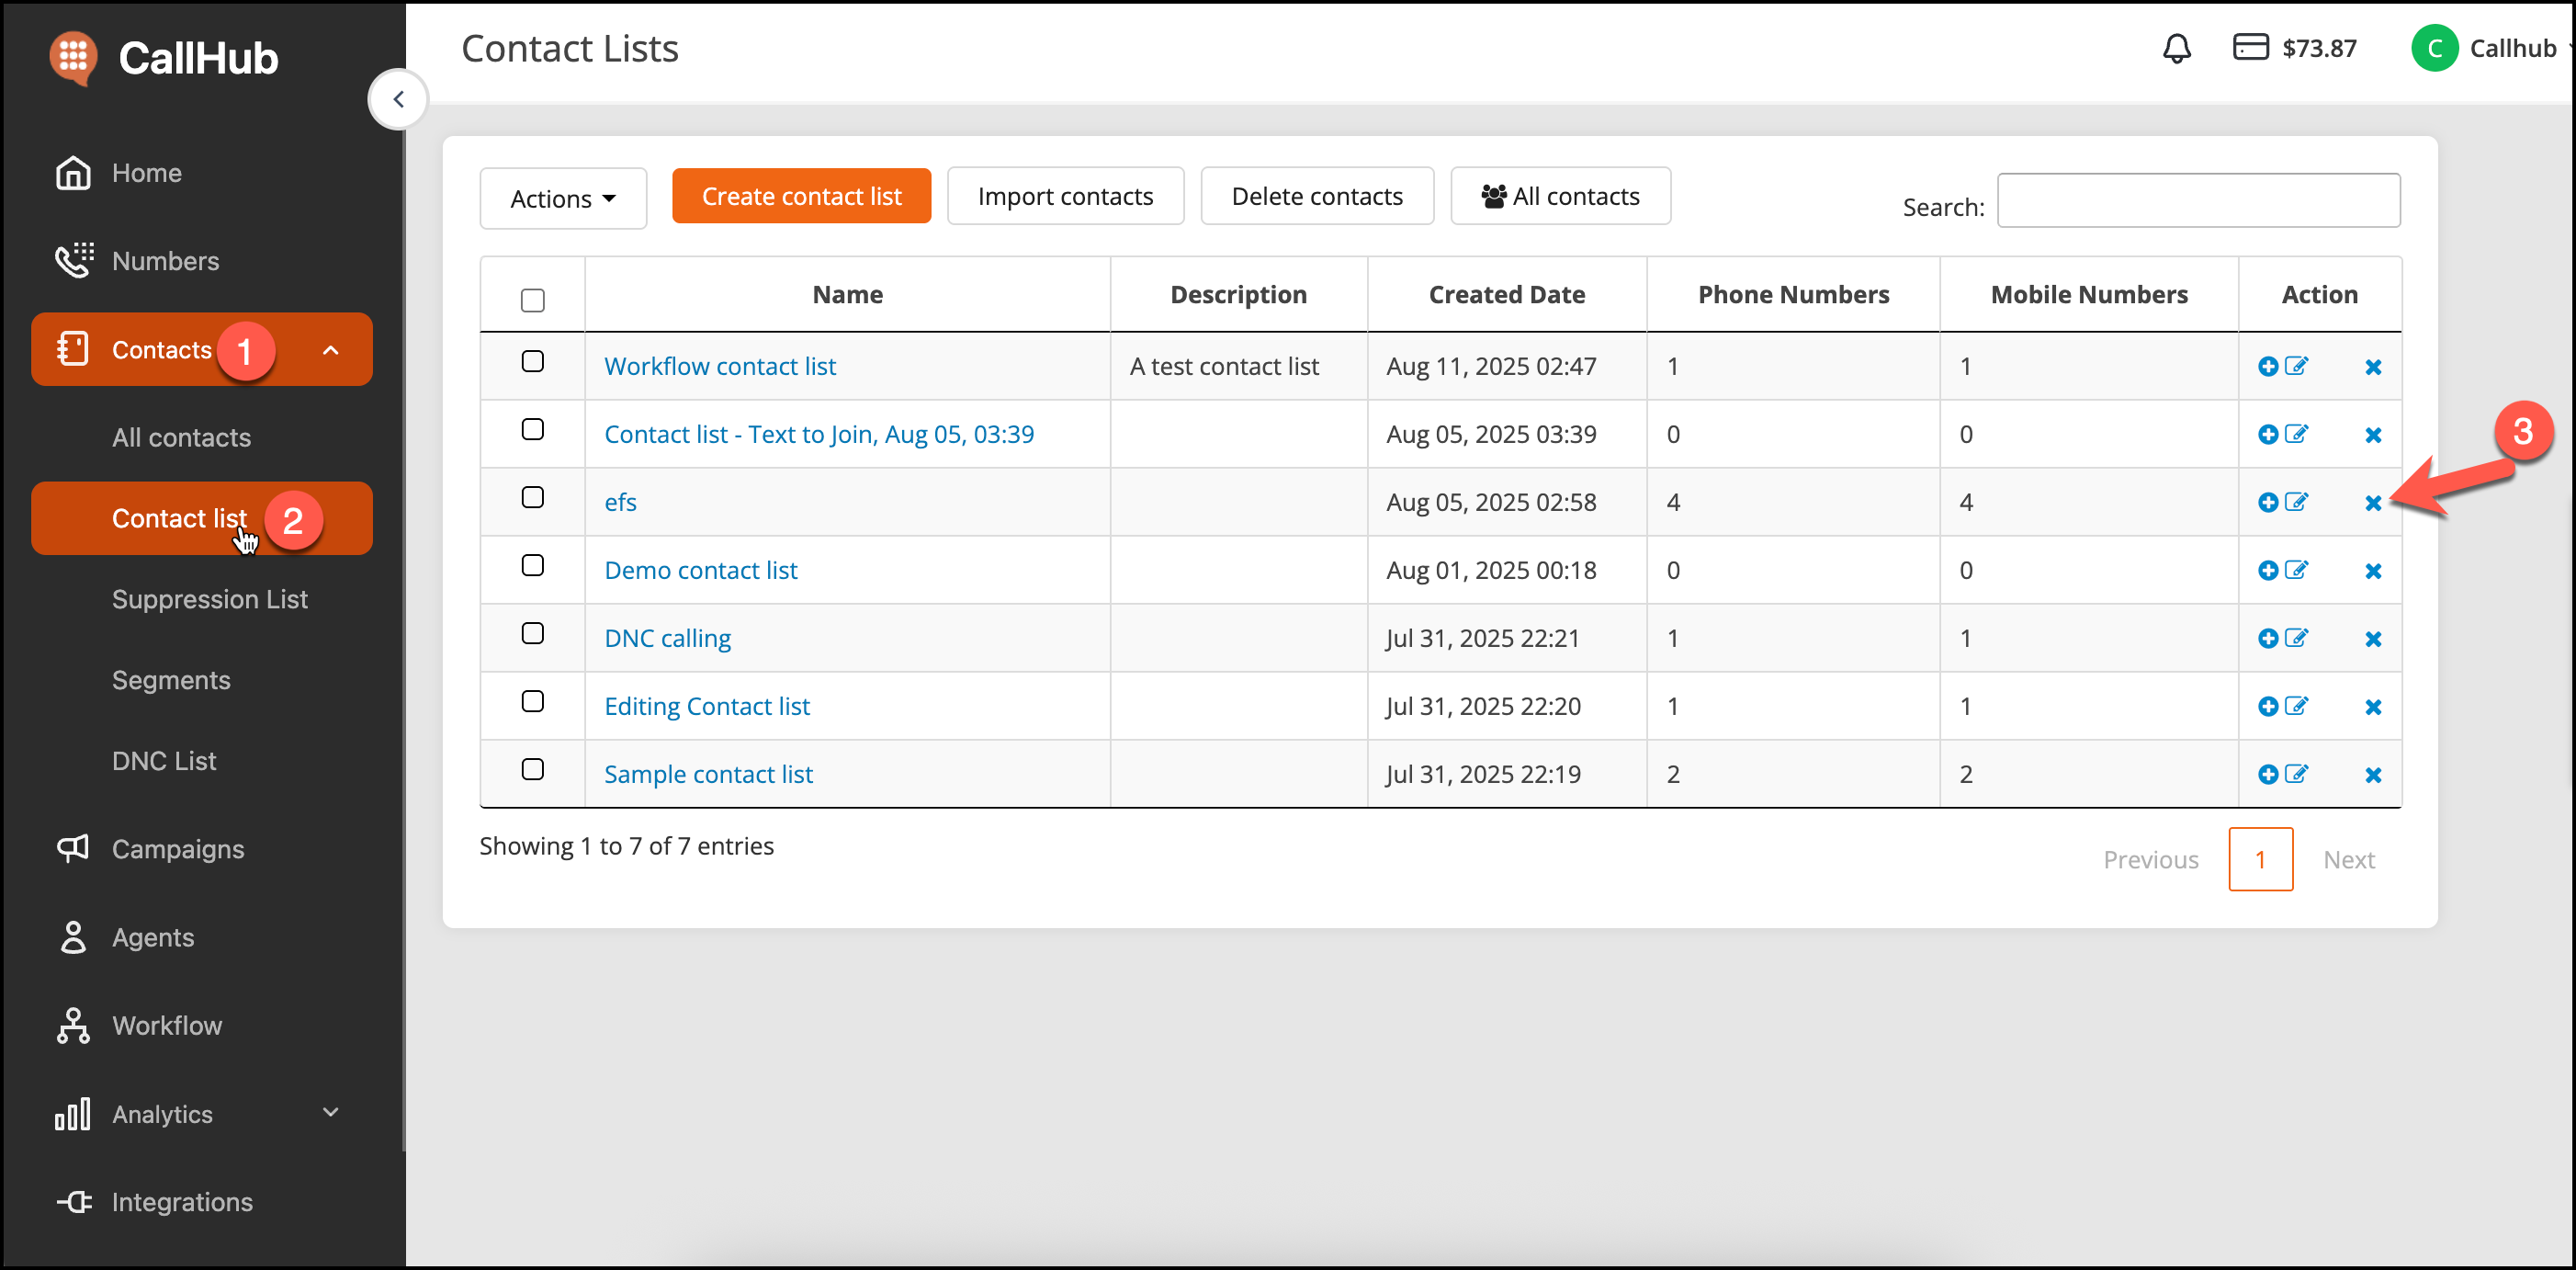Click the Workflow icon in sidebar
This screenshot has height=1270, width=2576.
coord(72,1025)
